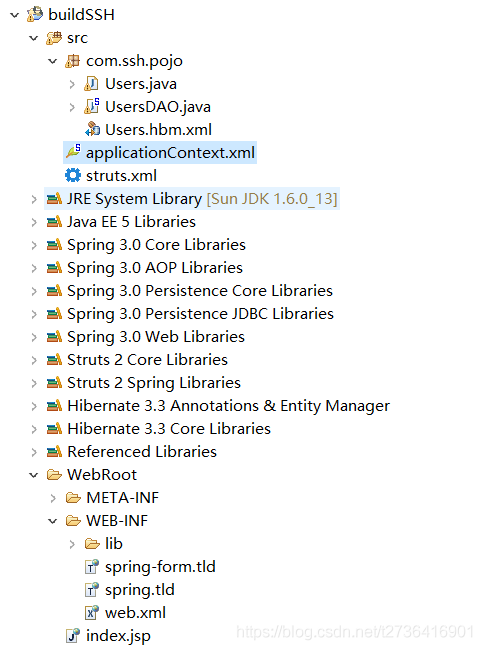The height and width of the screenshot is (650, 482).
Task: Select the spring-form.tld file name
Action: pyautogui.click(x=160, y=567)
